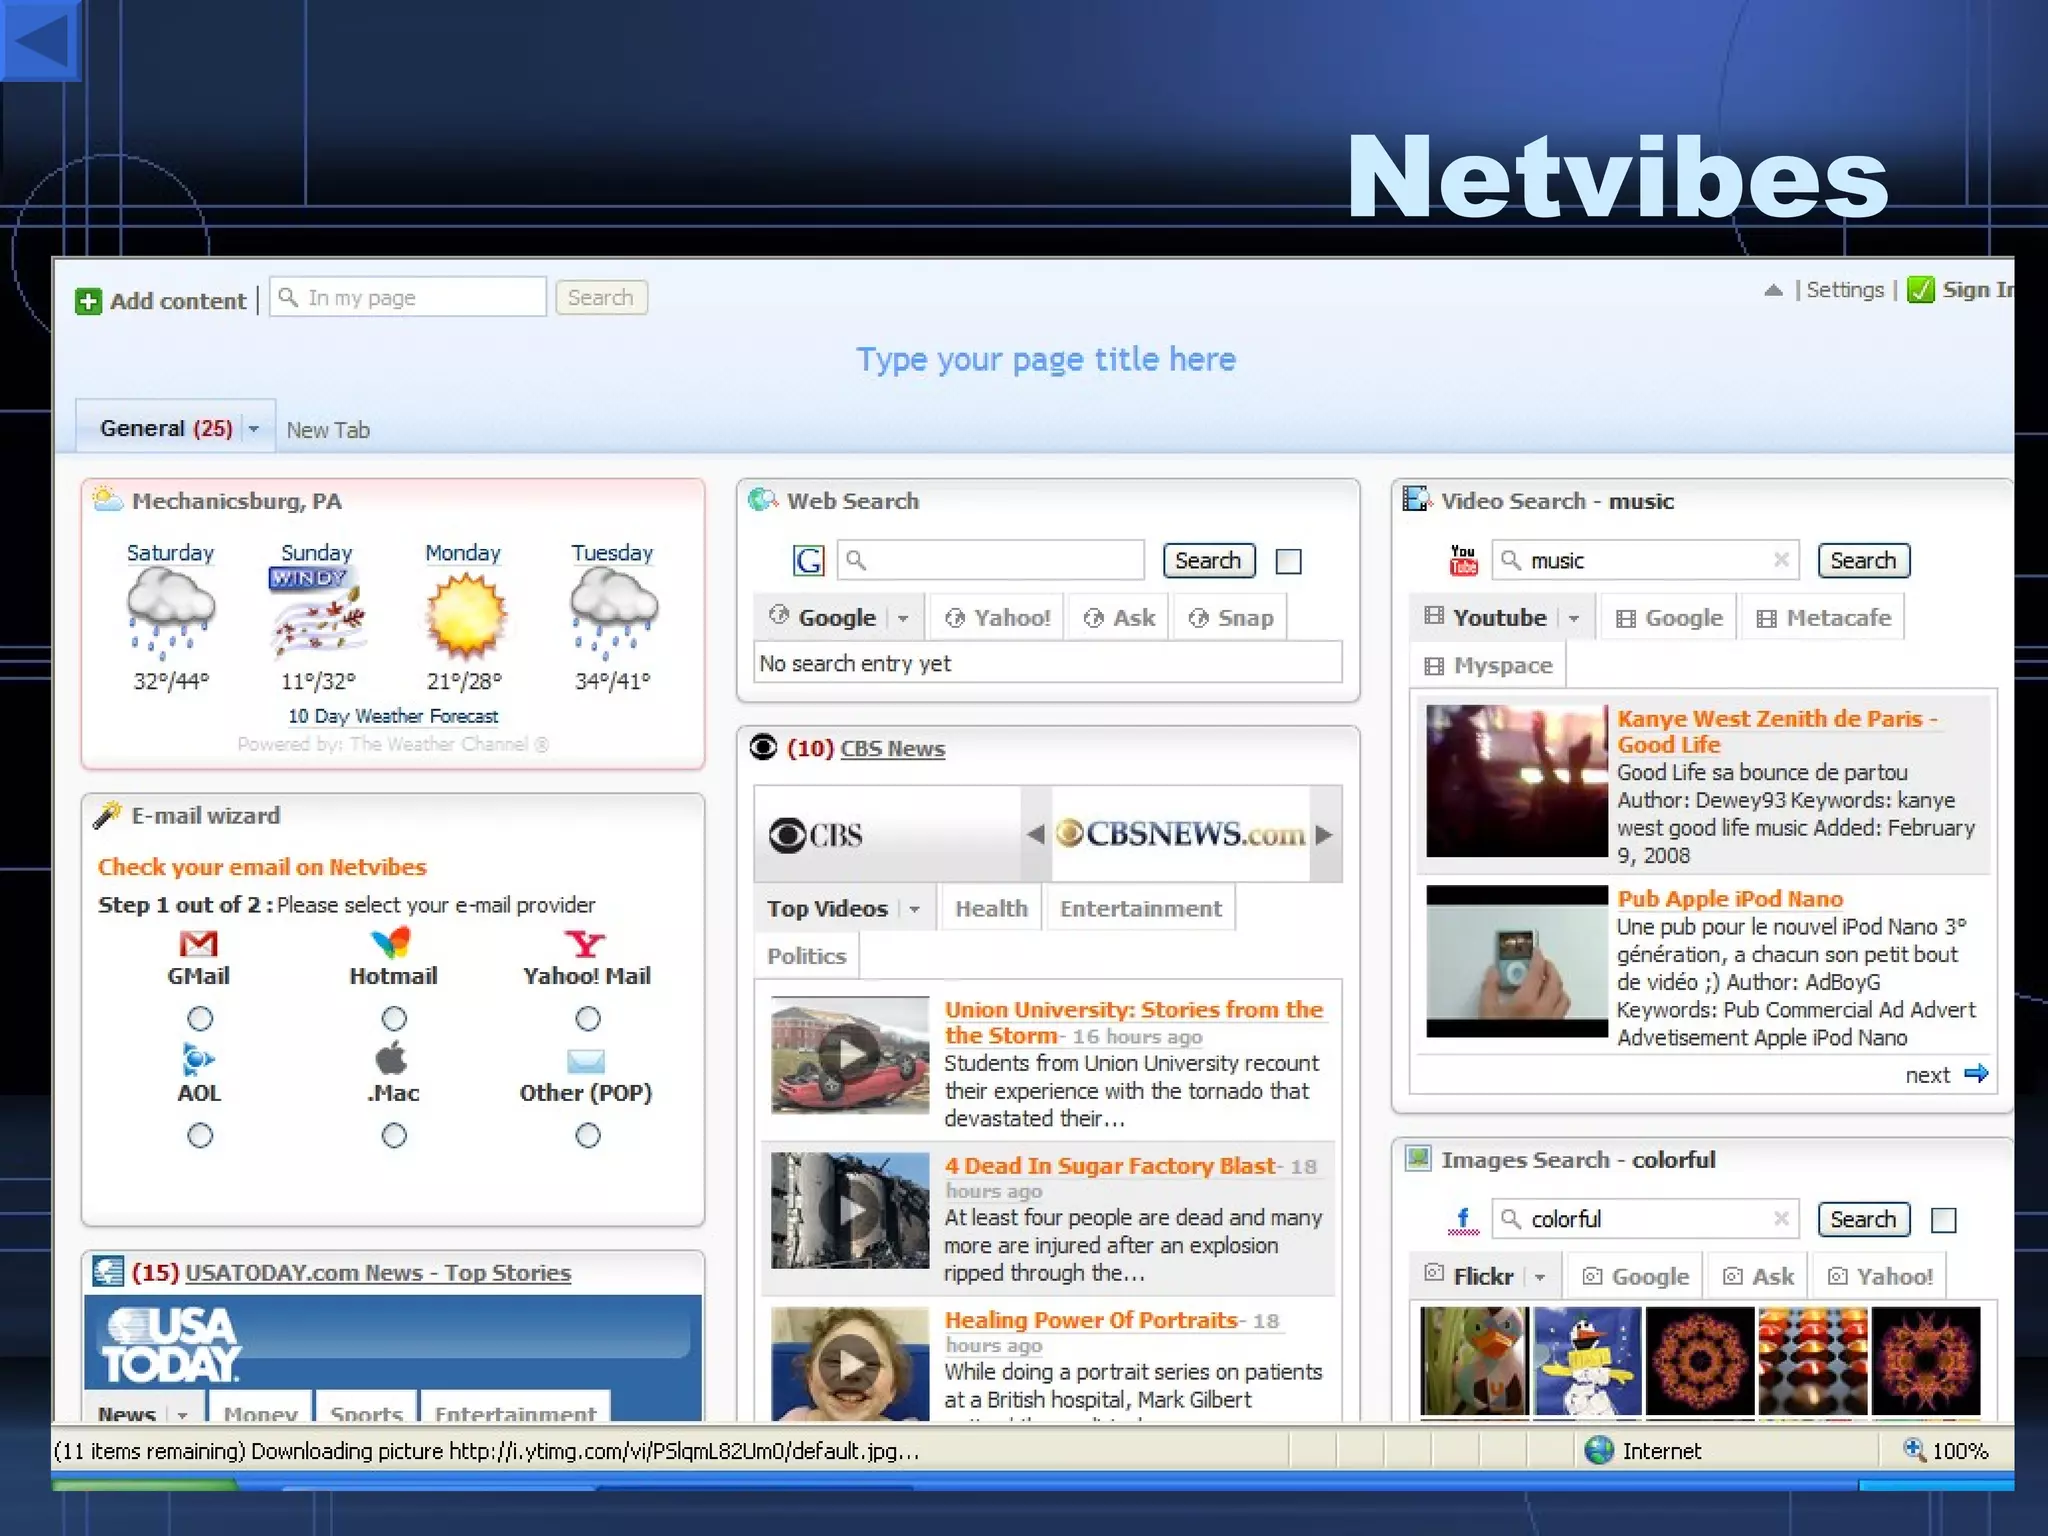Switch to Myspace video tab
2048x1536 pixels.
point(1489,666)
